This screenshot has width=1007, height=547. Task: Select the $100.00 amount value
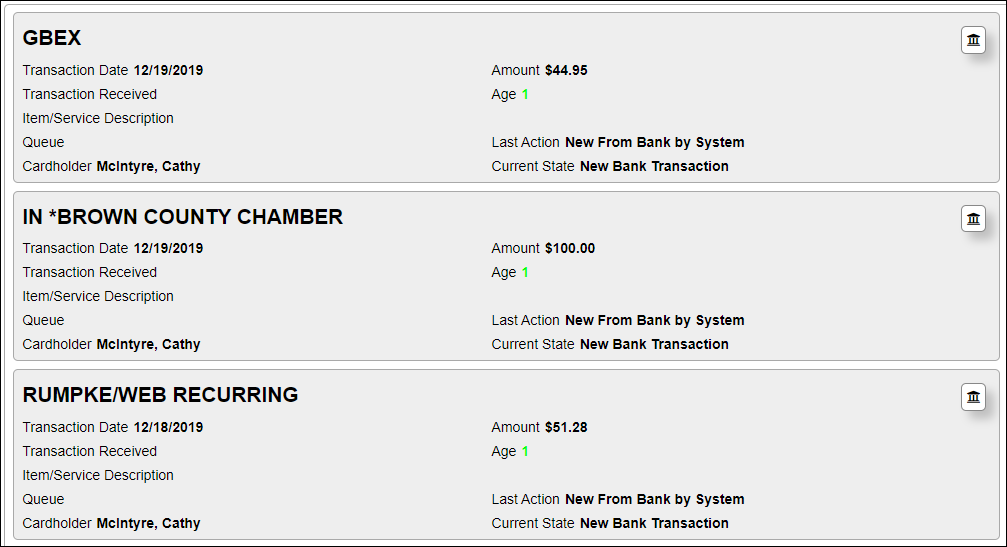570,248
